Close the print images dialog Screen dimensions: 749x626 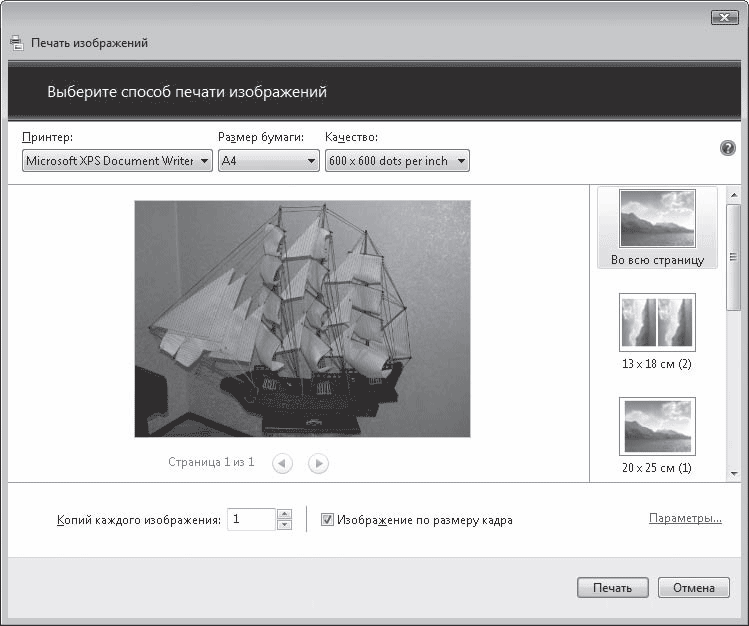(724, 17)
